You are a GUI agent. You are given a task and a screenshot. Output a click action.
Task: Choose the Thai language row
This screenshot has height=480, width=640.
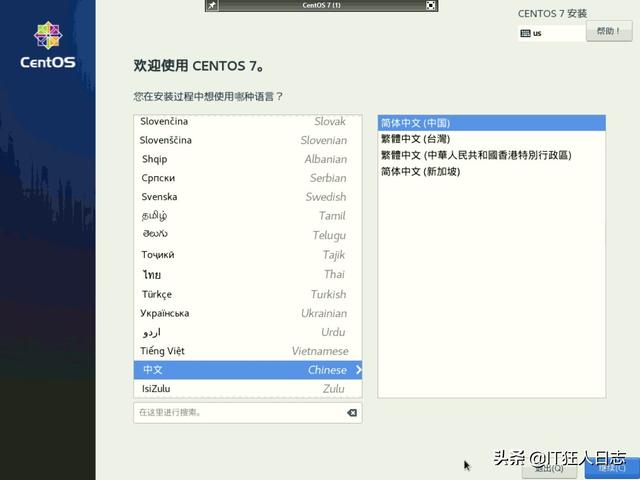pyautogui.click(x=247, y=274)
